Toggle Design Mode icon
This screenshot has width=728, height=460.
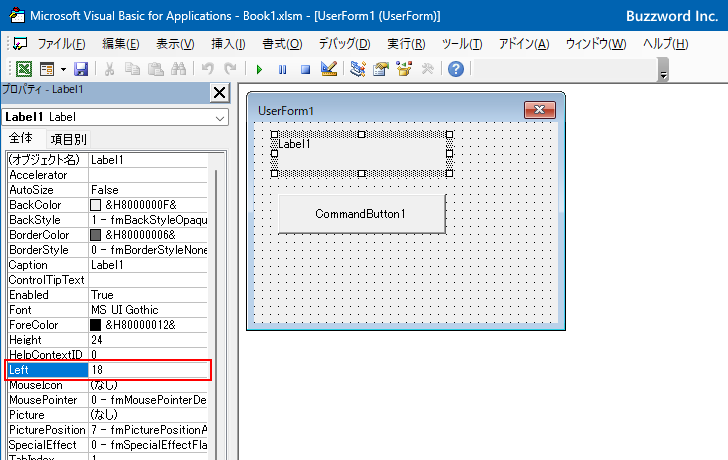pos(329,69)
